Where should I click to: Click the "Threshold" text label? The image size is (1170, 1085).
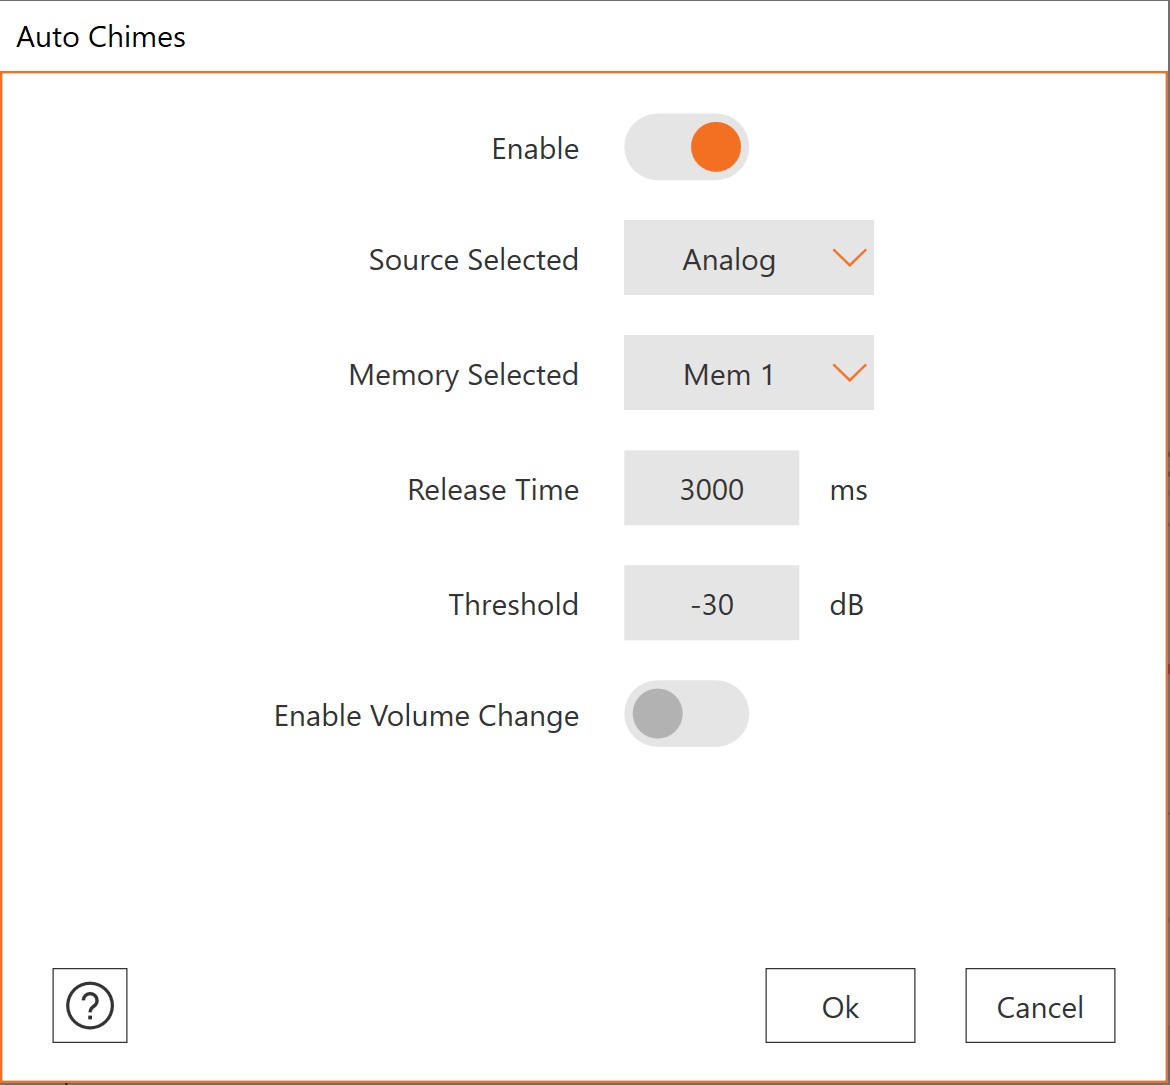coord(513,605)
